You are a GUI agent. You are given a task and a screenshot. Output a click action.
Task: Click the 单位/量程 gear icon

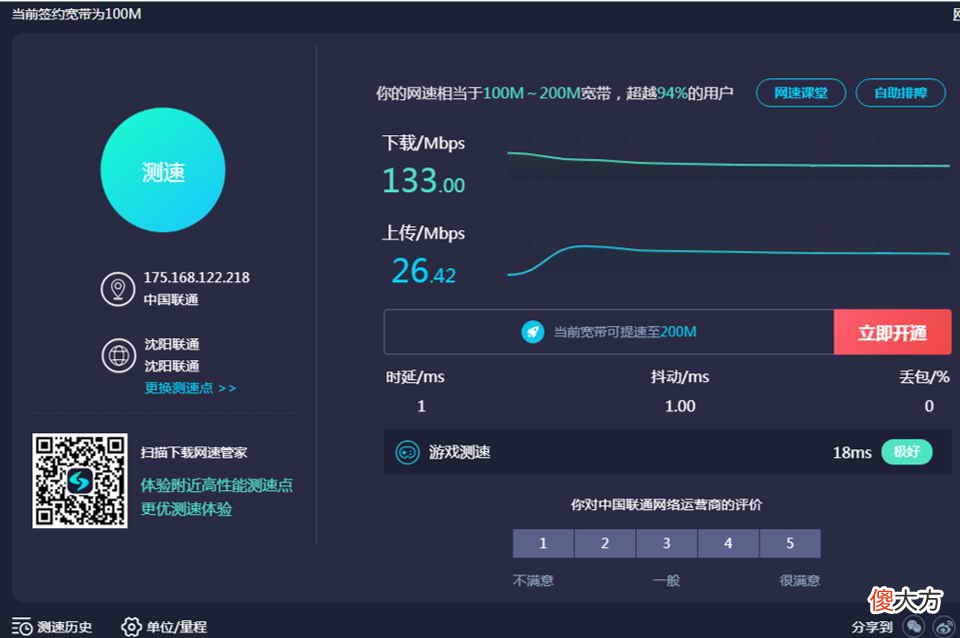pos(132,626)
